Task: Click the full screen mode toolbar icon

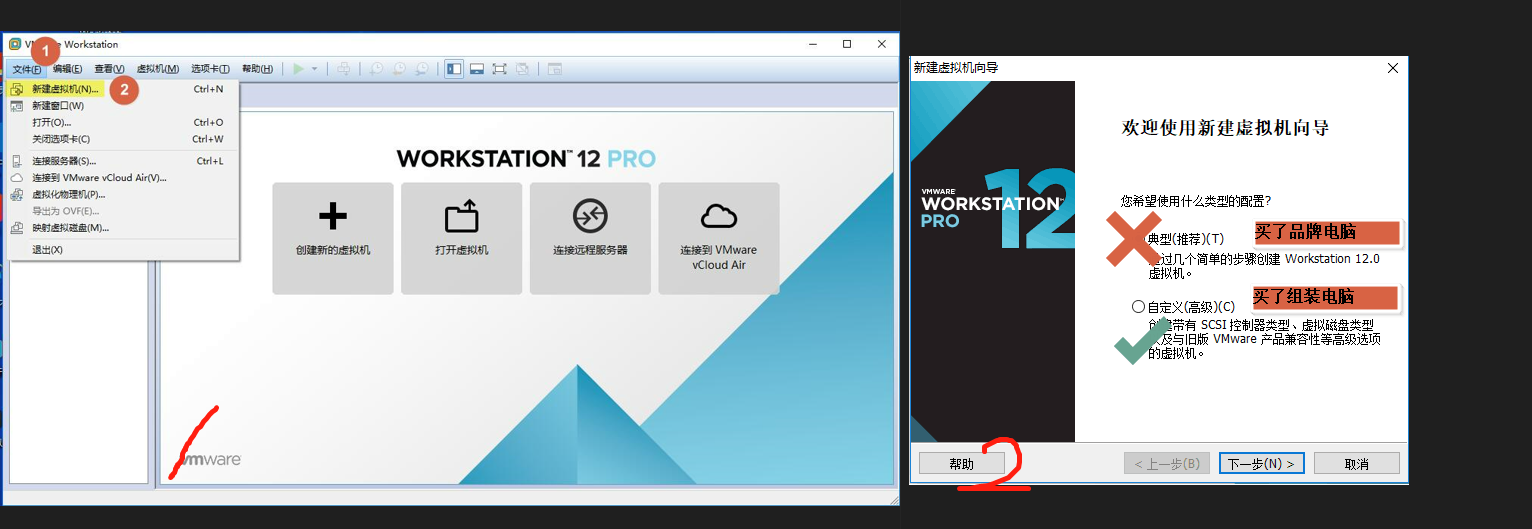Action: 499,69
